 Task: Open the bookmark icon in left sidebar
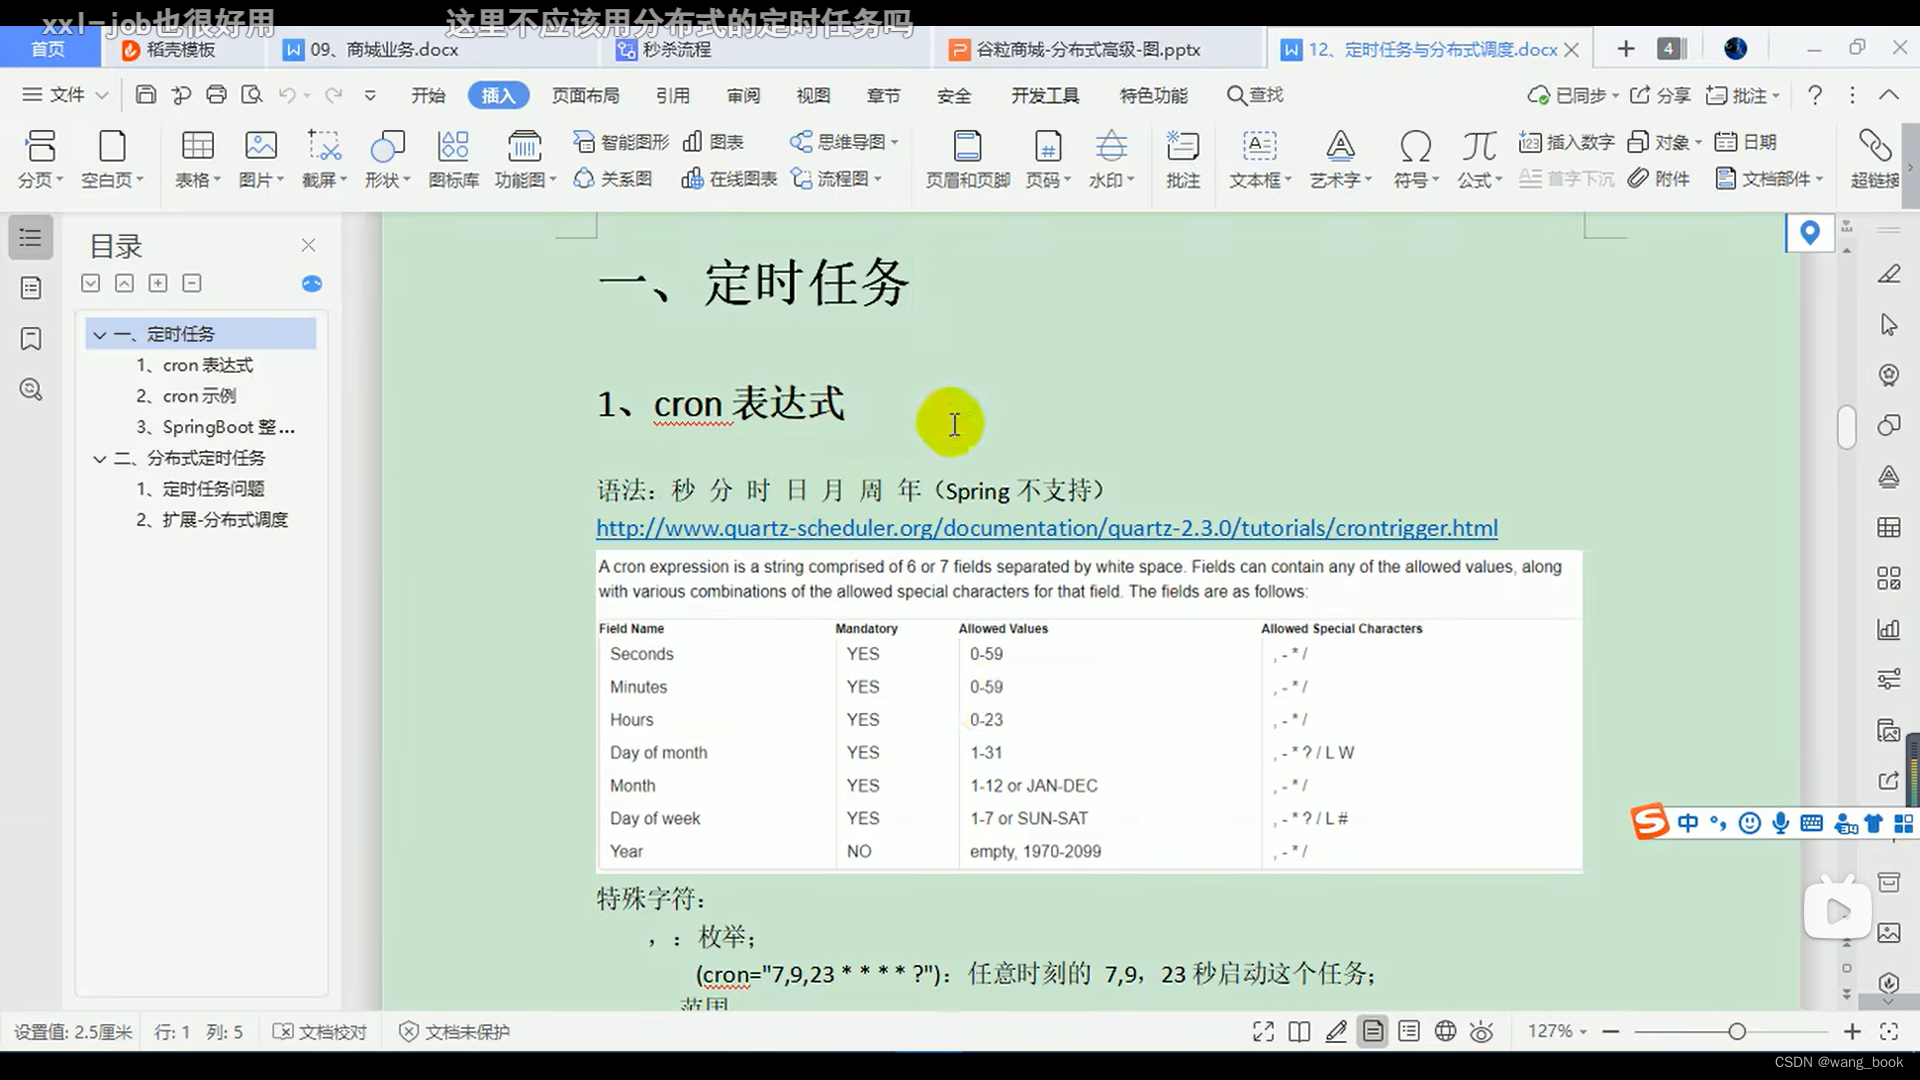(x=31, y=339)
